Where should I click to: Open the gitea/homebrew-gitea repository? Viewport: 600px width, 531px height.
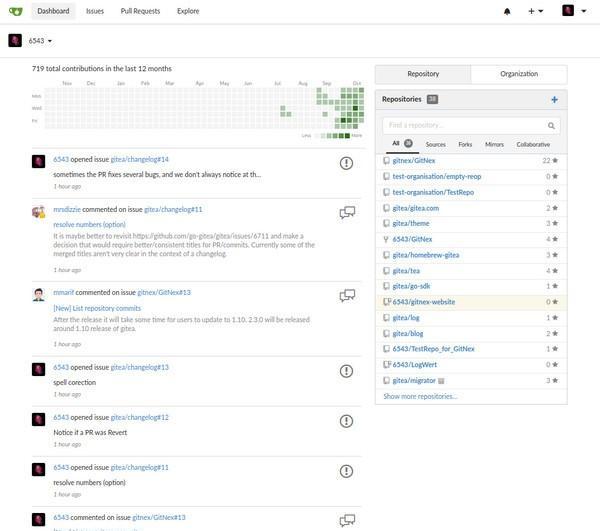pyautogui.click(x=426, y=255)
